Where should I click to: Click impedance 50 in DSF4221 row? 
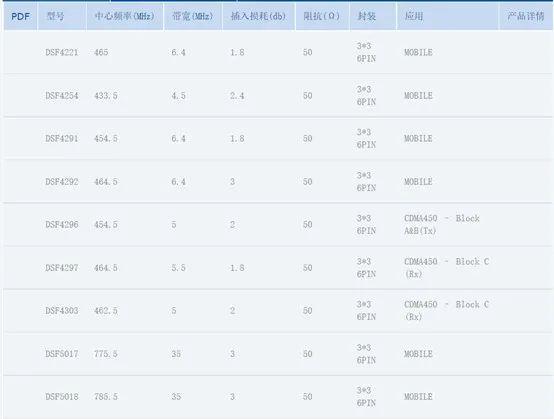click(x=307, y=53)
